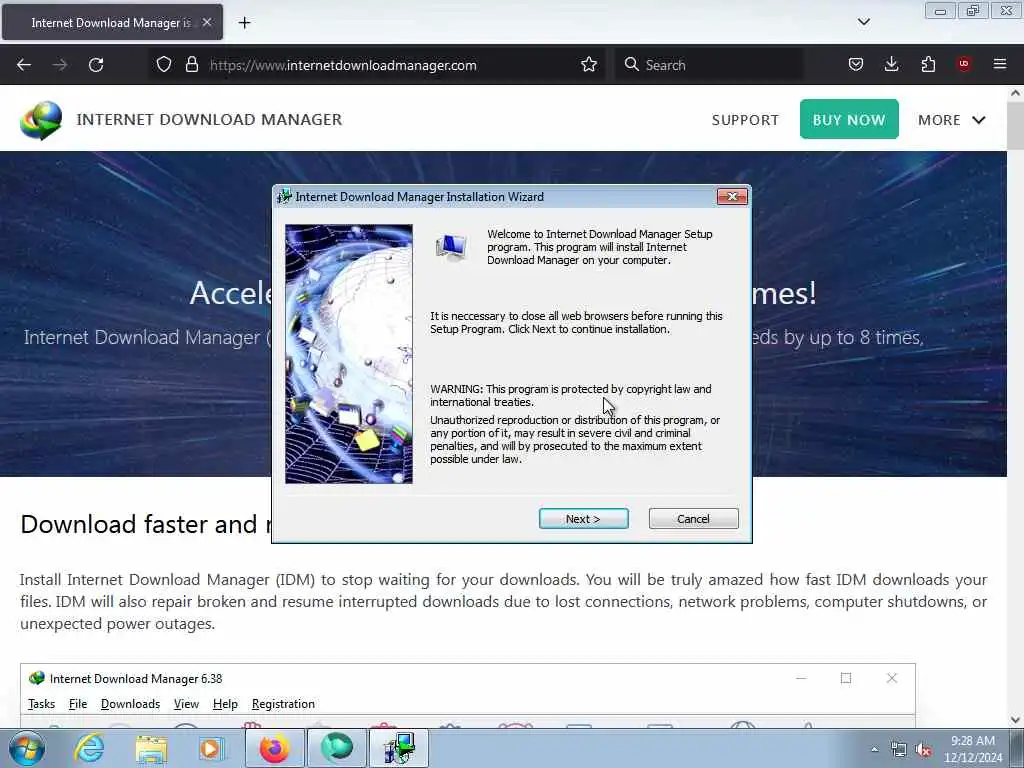Screen dimensions: 1024x768
Task: Open the Windows Start menu
Action: click(27, 748)
